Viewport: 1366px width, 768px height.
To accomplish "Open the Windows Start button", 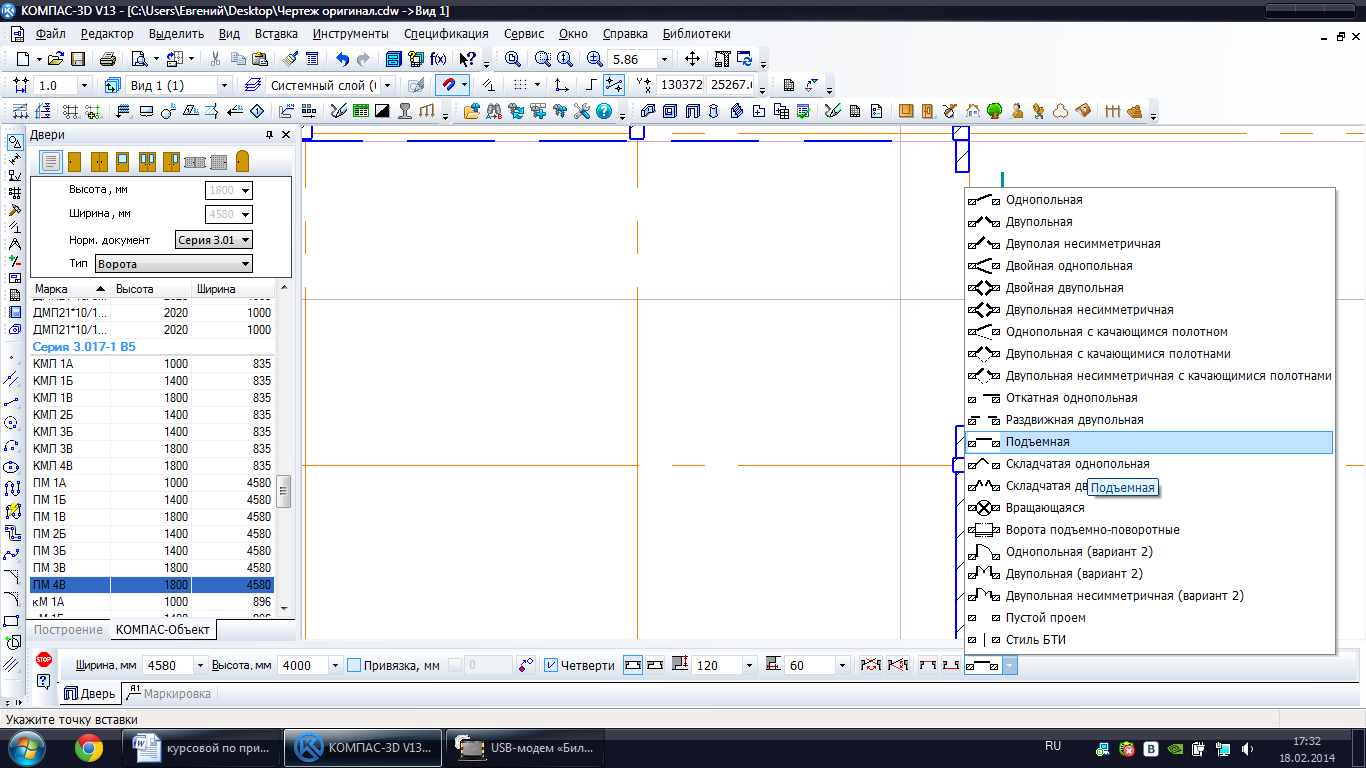I will click(x=27, y=747).
